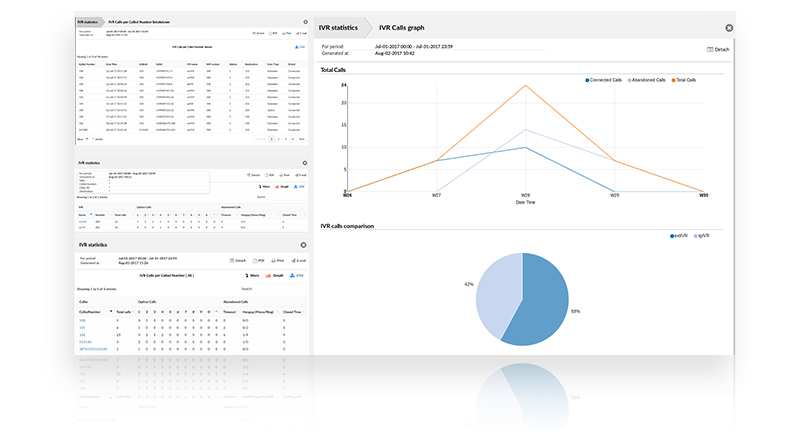Detach the Called Number breakdown panel

(258, 33)
